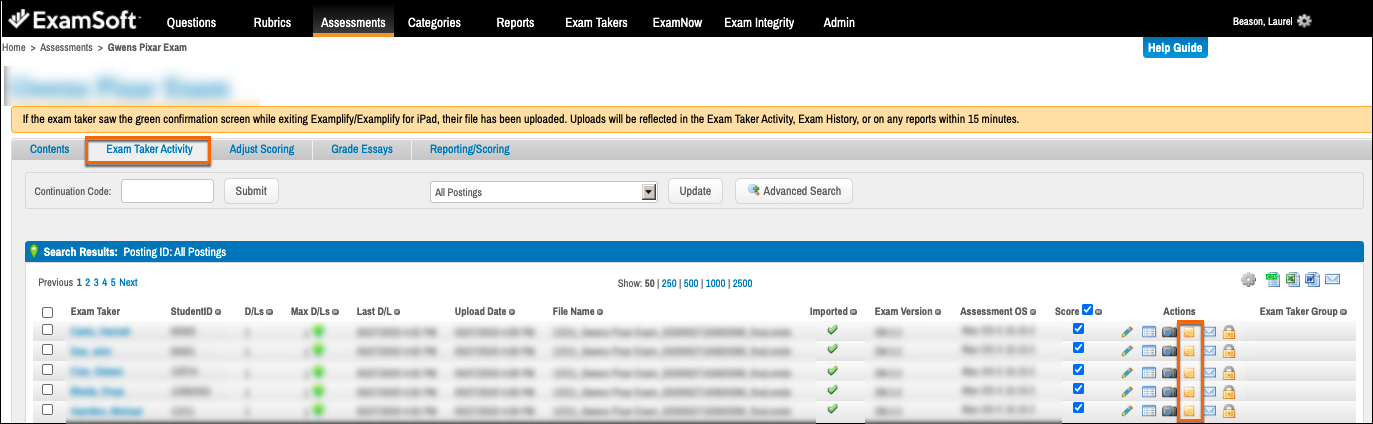Viewport: 1373px width, 424px height.
Task: Switch to Exam Taker Activity tab
Action: coord(150,150)
